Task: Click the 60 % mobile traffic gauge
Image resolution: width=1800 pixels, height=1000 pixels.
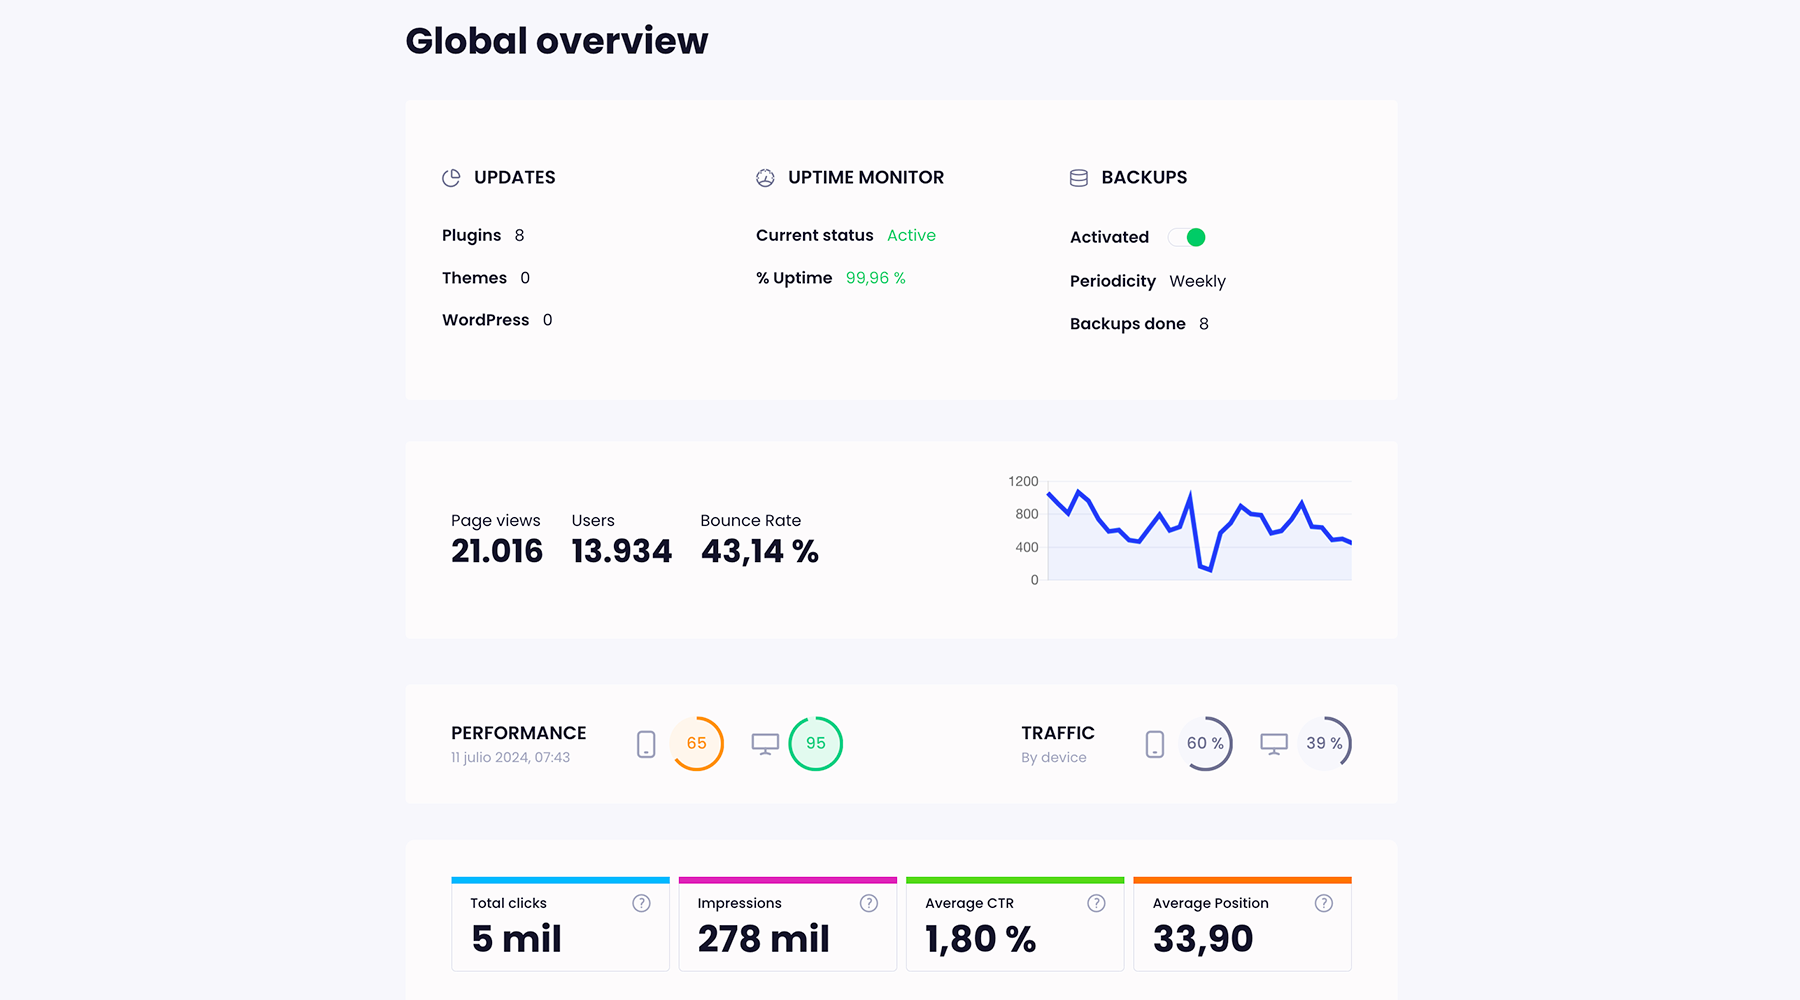Action: 1205,743
